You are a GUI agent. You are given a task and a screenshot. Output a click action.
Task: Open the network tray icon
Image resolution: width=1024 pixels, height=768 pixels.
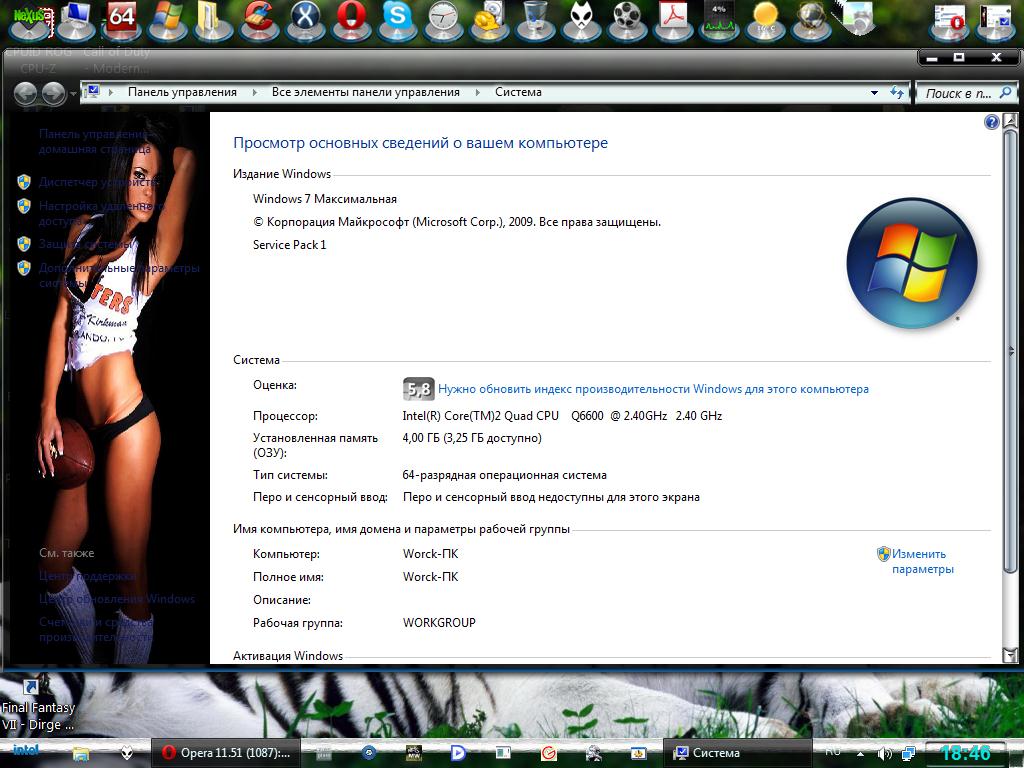[x=908, y=753]
